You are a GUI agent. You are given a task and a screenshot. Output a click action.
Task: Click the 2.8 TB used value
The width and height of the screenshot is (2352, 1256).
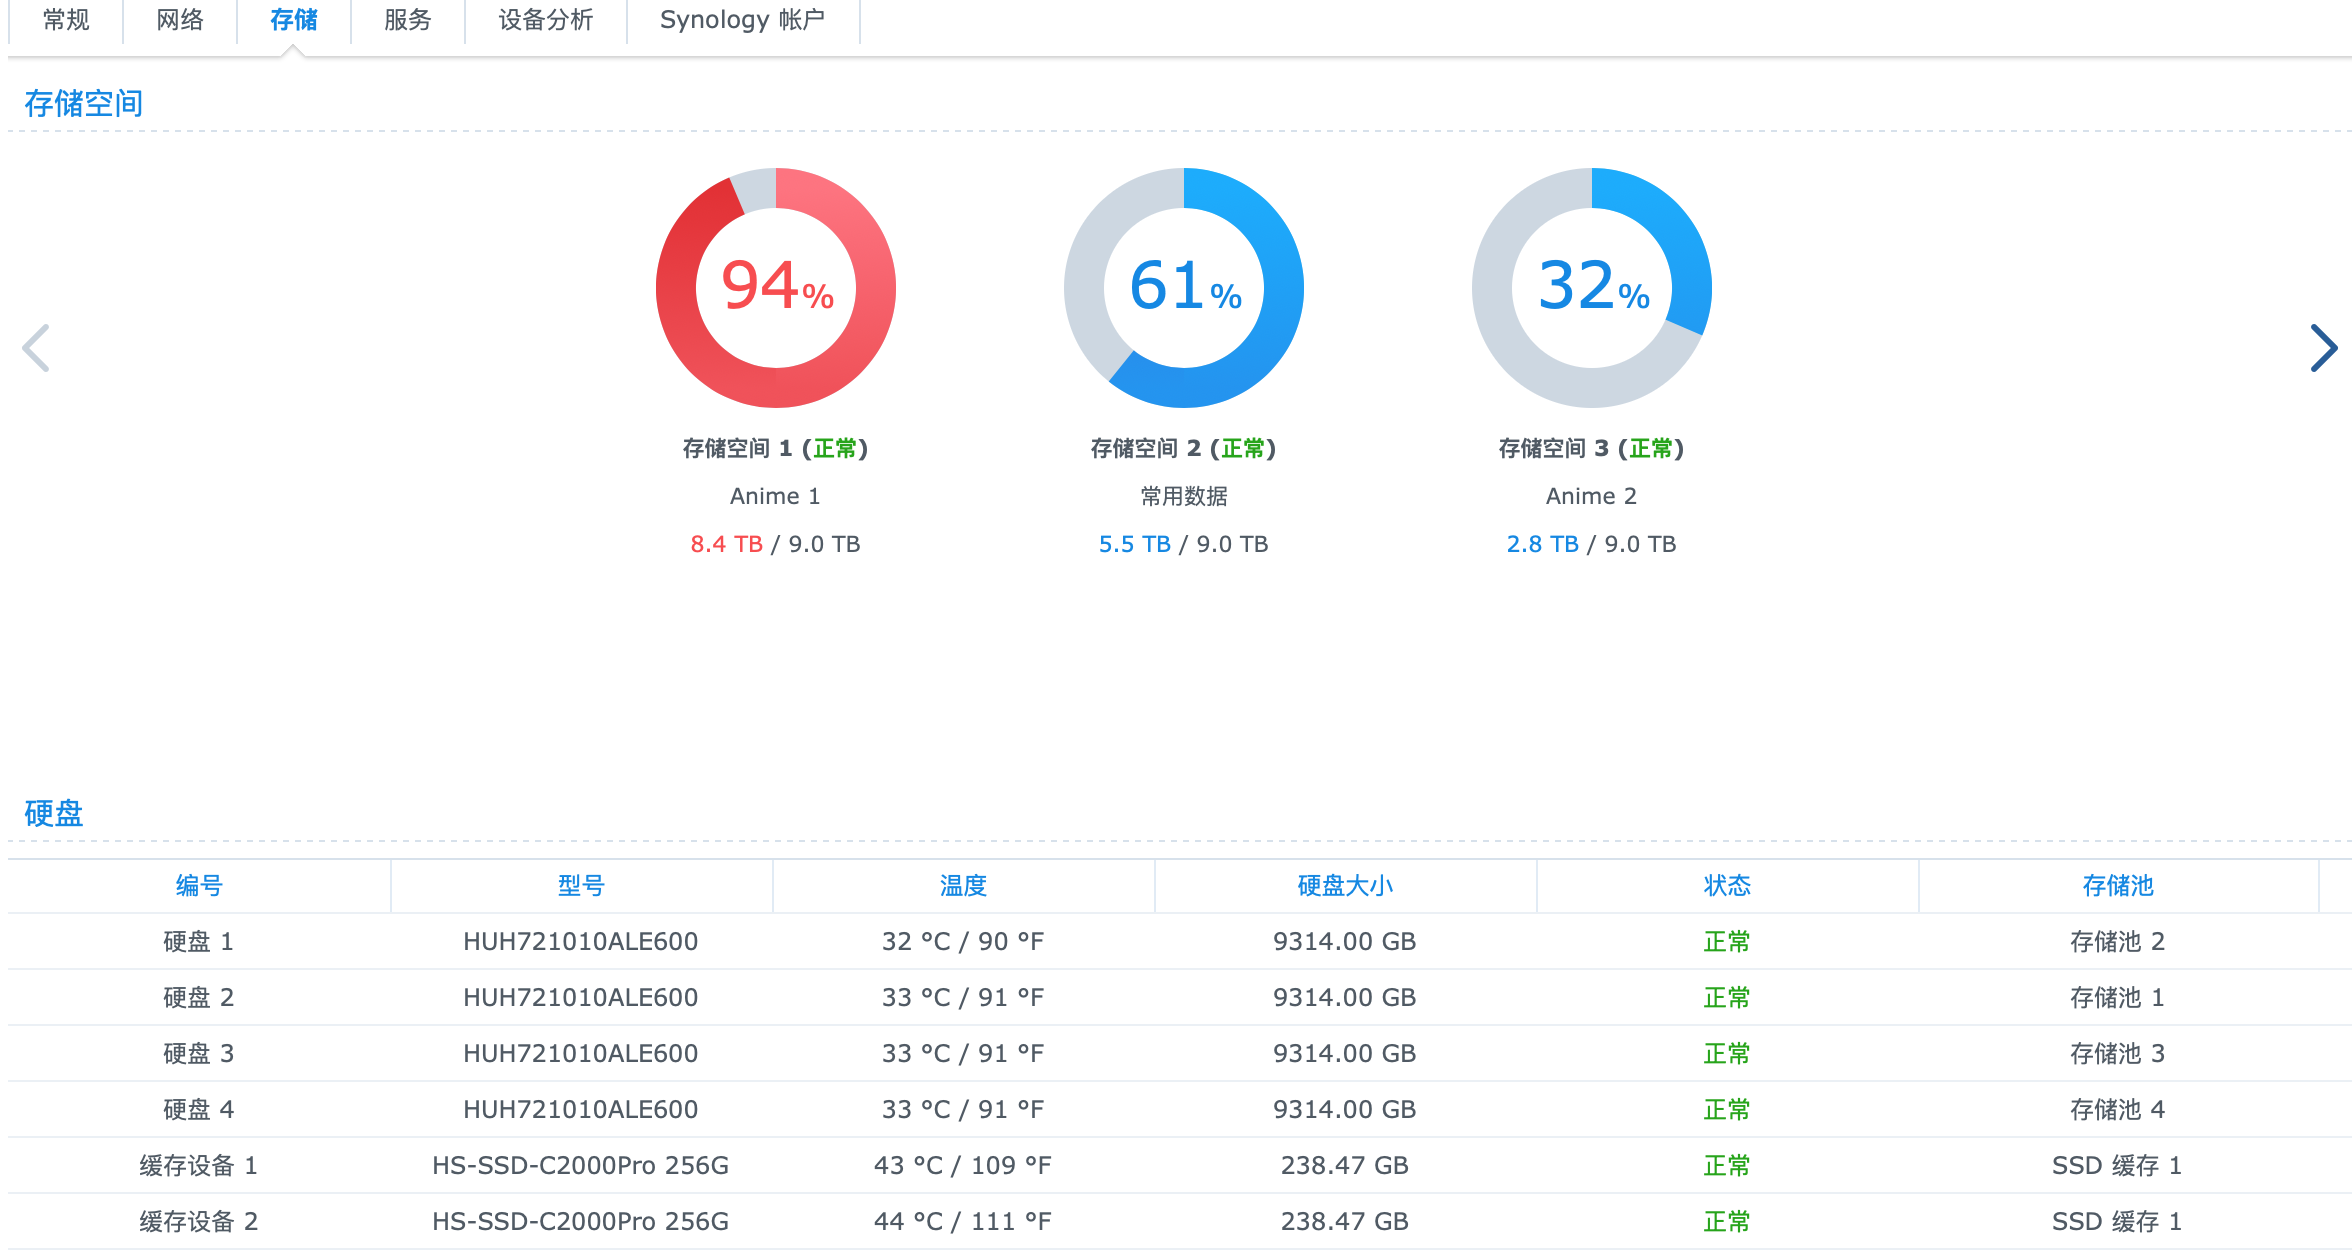[x=1543, y=544]
